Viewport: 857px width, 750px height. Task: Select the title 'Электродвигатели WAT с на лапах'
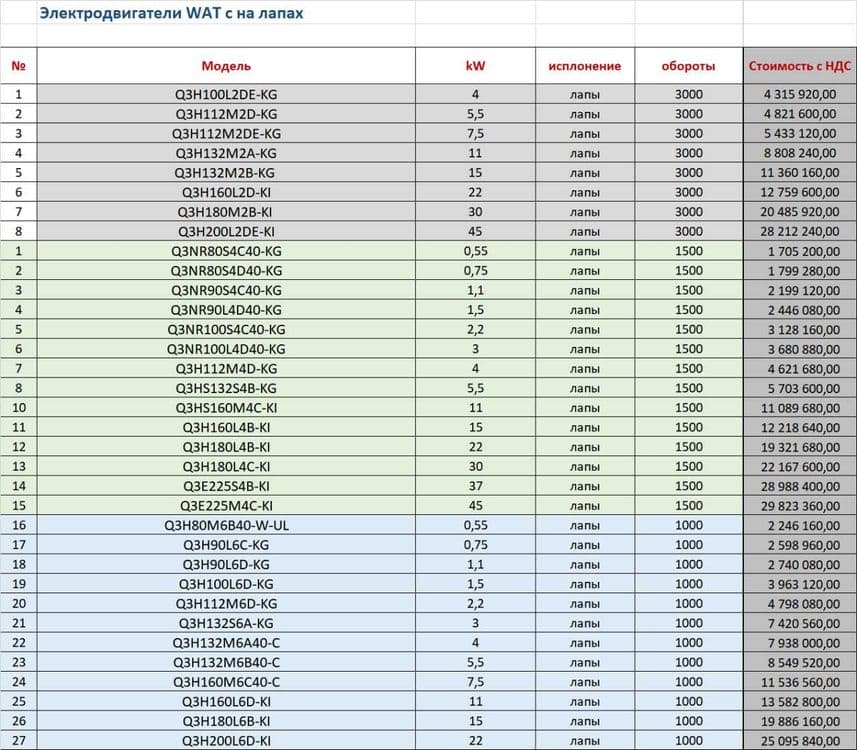[x=171, y=13]
